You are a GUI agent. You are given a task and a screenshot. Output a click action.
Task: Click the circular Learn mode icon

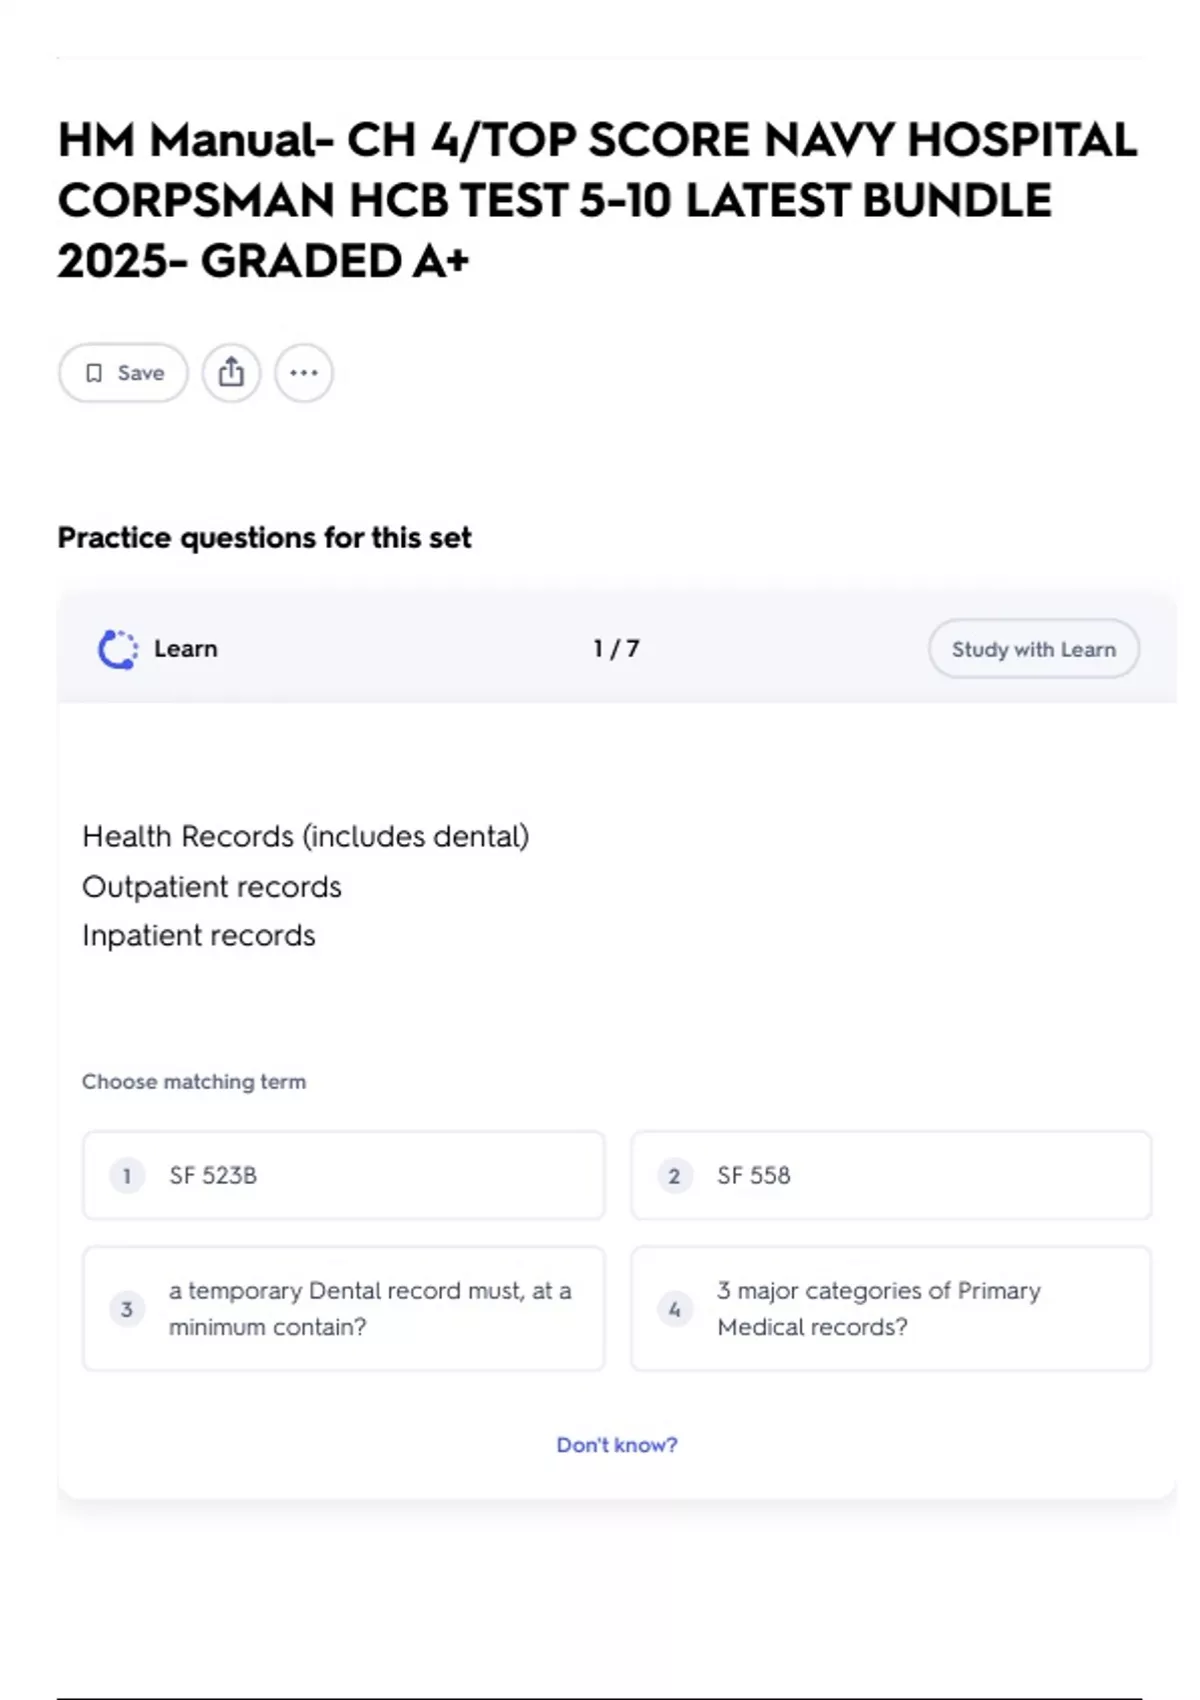tap(118, 649)
